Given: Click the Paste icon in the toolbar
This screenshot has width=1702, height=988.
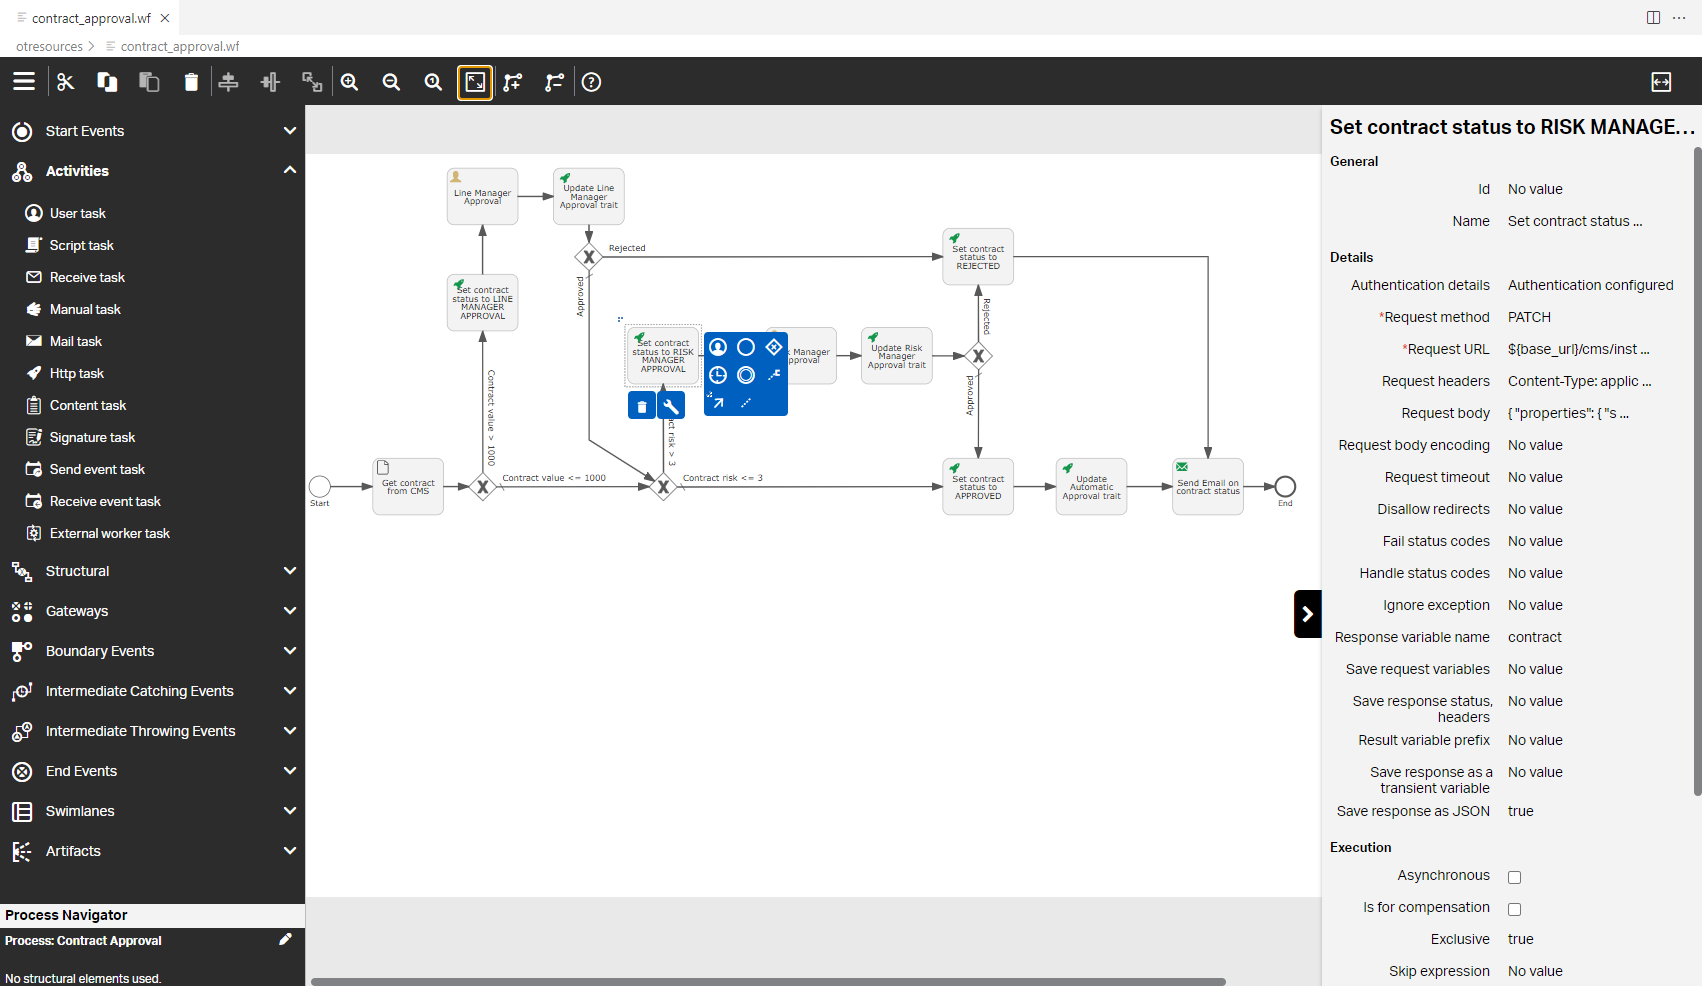Looking at the screenshot, I should 149,82.
